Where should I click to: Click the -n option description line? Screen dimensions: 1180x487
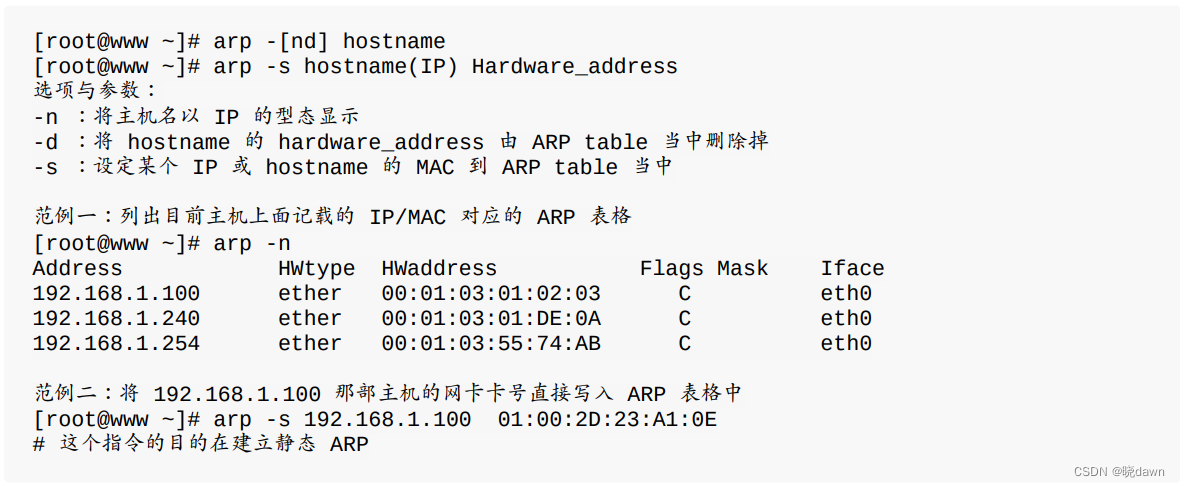tap(196, 117)
